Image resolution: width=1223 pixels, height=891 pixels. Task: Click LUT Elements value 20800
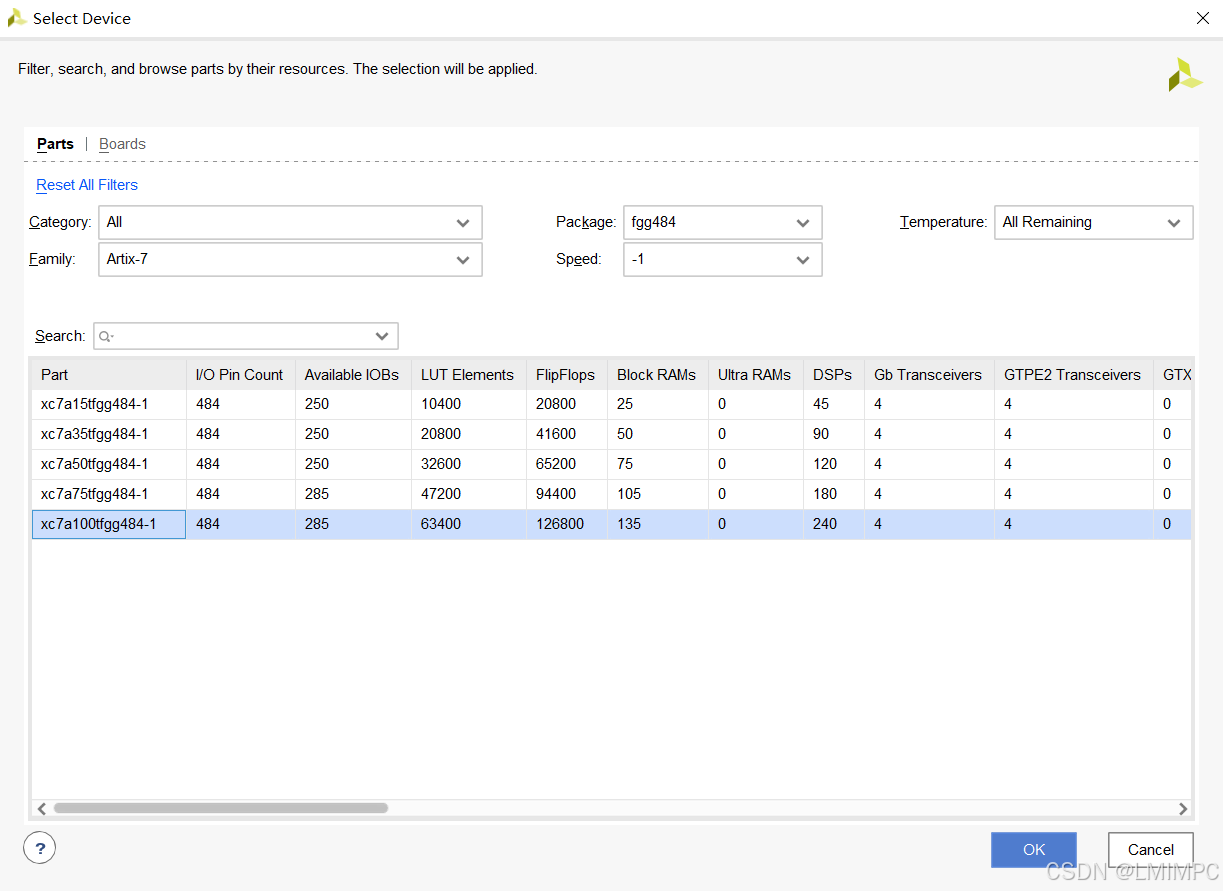(441, 434)
